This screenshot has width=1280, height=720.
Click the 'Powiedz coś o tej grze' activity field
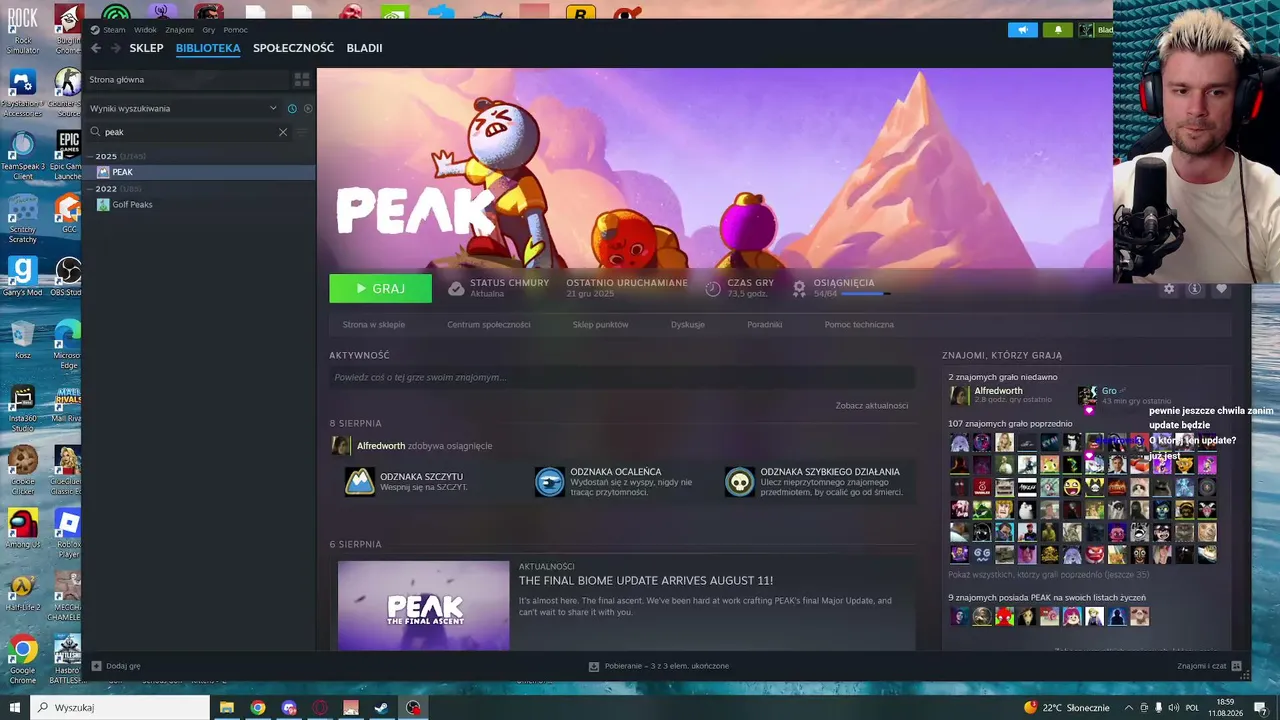622,377
